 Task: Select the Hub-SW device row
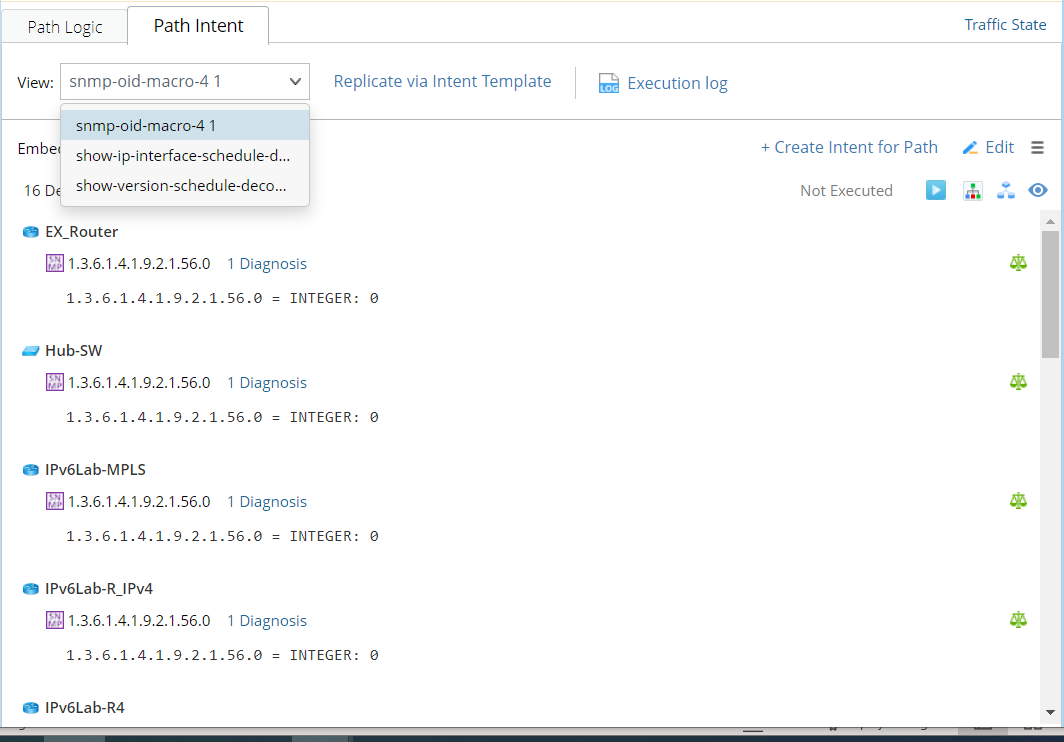[x=73, y=350]
